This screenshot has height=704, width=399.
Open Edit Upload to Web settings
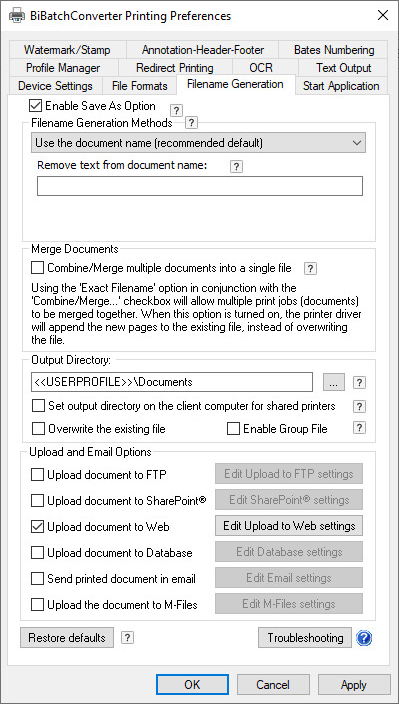coord(289,526)
